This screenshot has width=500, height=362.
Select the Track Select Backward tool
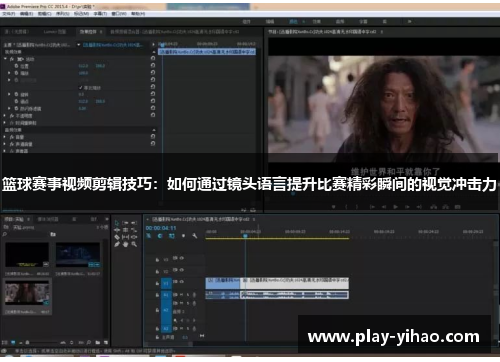[x=134, y=223]
